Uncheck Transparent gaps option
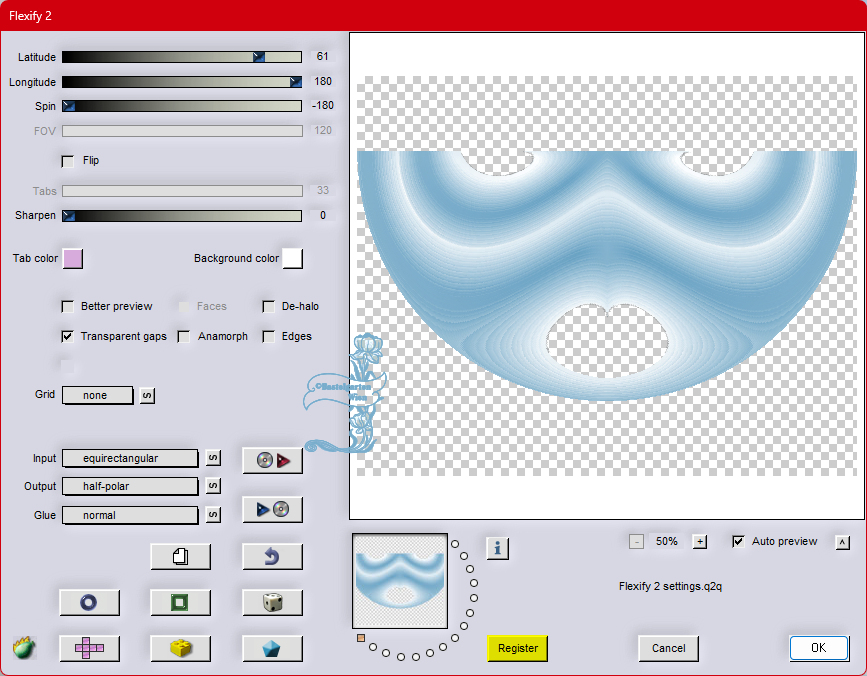The image size is (867, 676). point(68,337)
